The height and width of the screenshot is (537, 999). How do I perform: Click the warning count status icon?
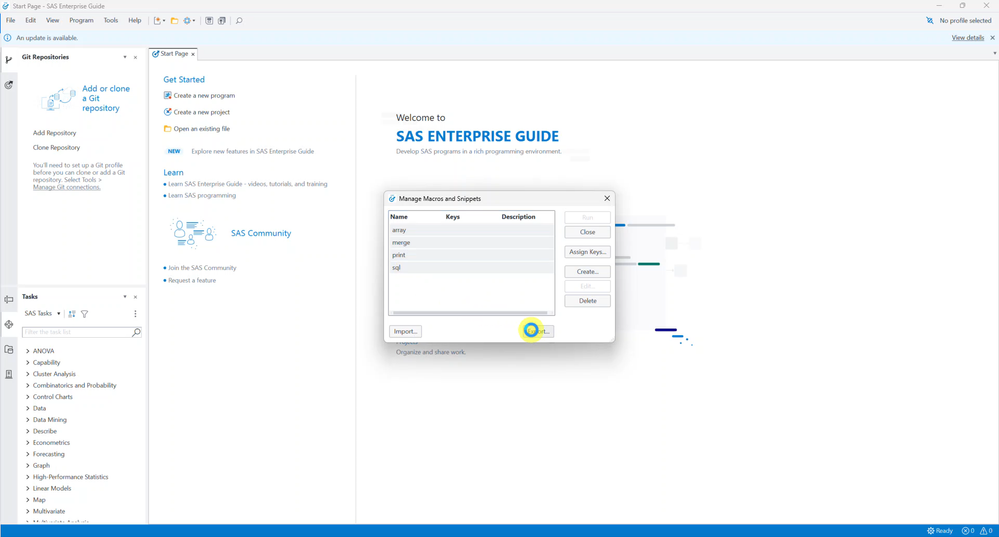[986, 531]
